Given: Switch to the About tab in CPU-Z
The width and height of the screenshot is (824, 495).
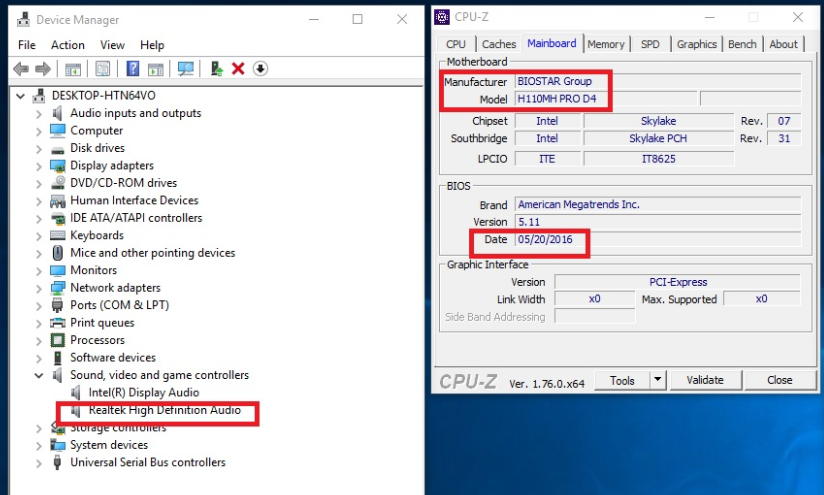Looking at the screenshot, I should click(783, 44).
